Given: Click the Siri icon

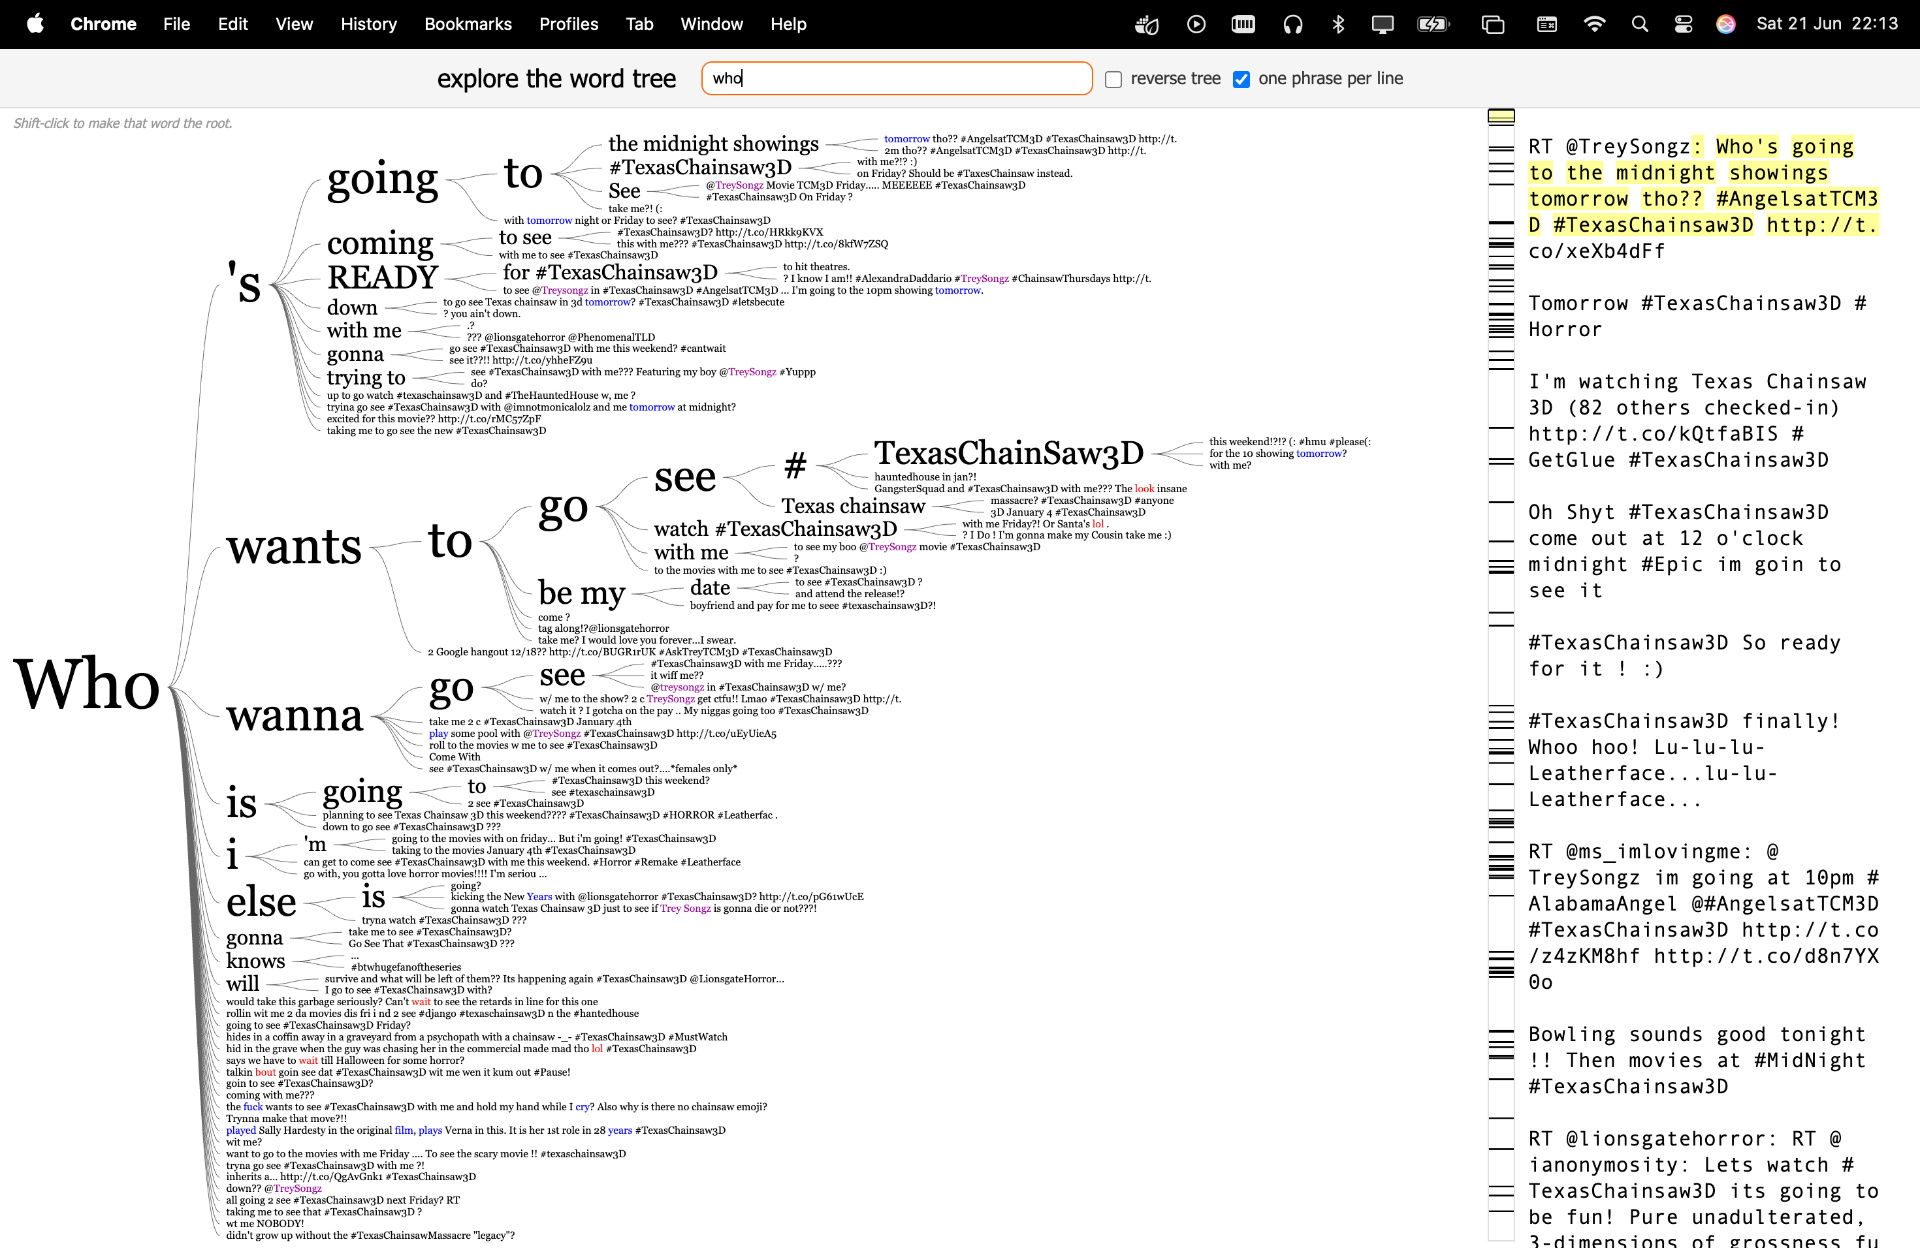Looking at the screenshot, I should pyautogui.click(x=1726, y=24).
